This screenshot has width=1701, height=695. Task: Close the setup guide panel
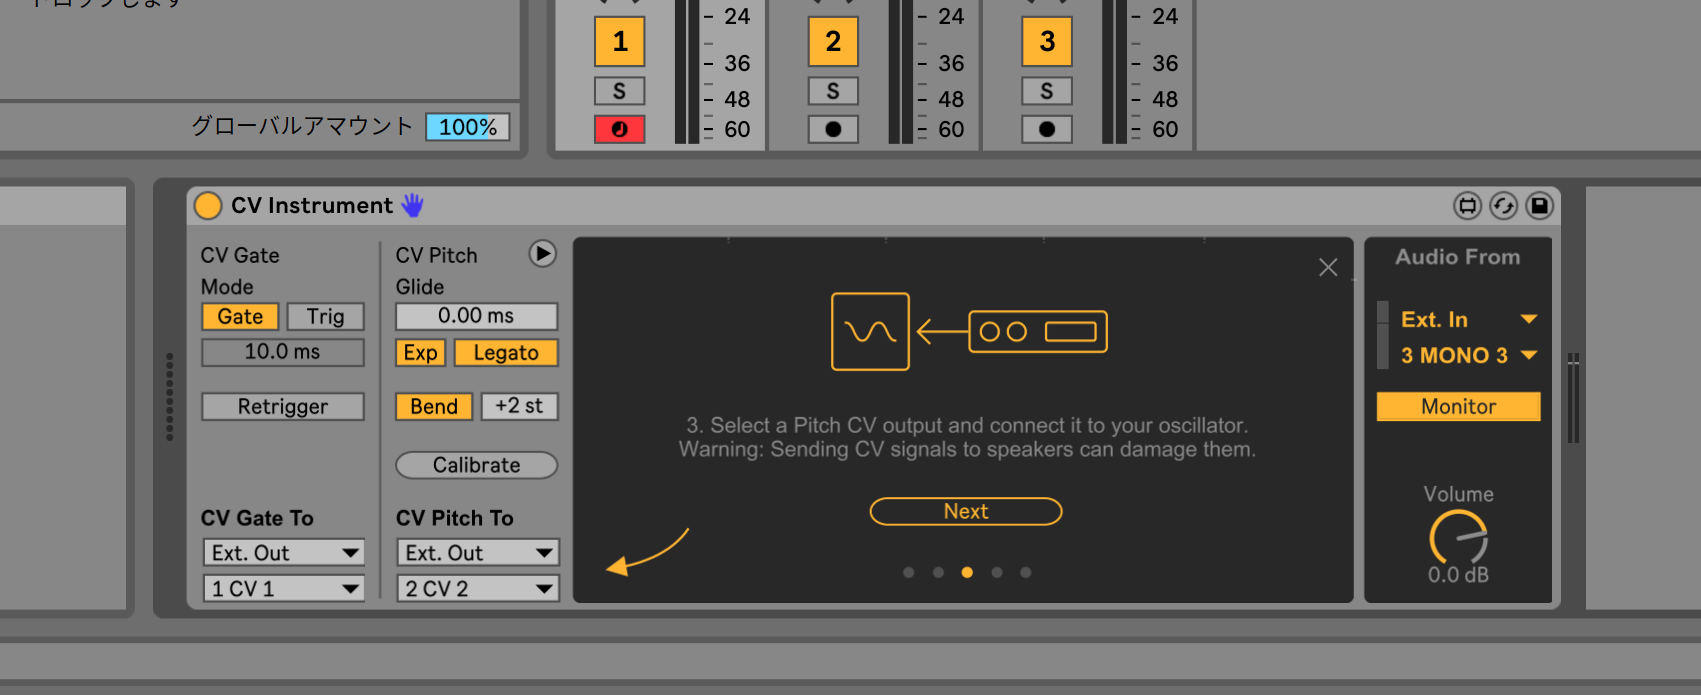[x=1328, y=267]
